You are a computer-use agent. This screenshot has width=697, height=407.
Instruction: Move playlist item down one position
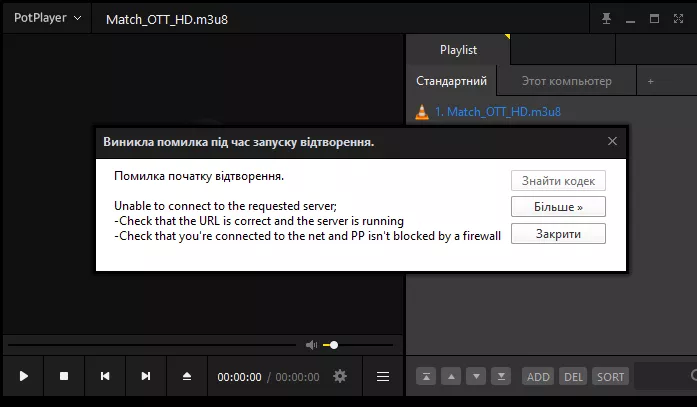pos(476,377)
